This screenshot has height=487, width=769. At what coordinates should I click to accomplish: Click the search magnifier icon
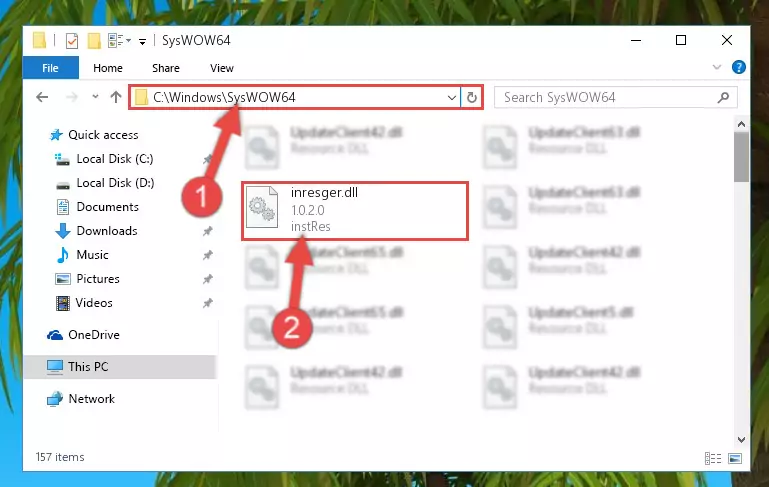pyautogui.click(x=723, y=97)
